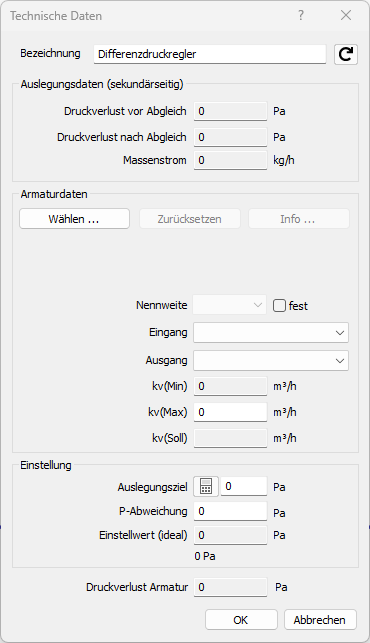370x643 pixels.
Task: Cancel via the Abbrechen button
Action: coord(320,620)
